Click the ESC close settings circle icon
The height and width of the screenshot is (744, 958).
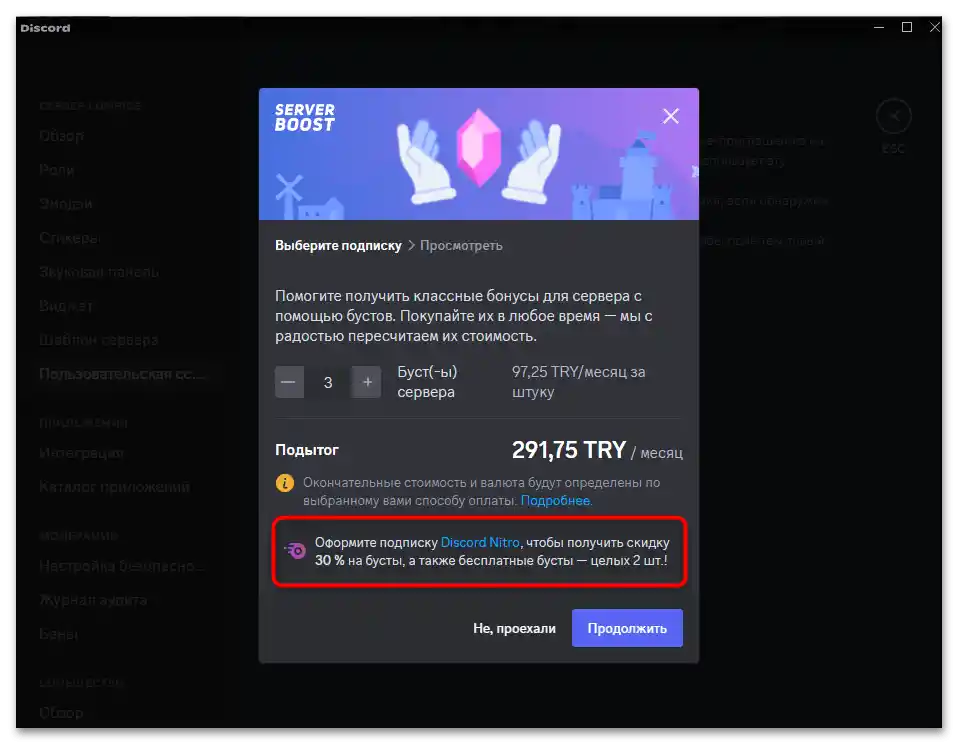click(x=893, y=116)
